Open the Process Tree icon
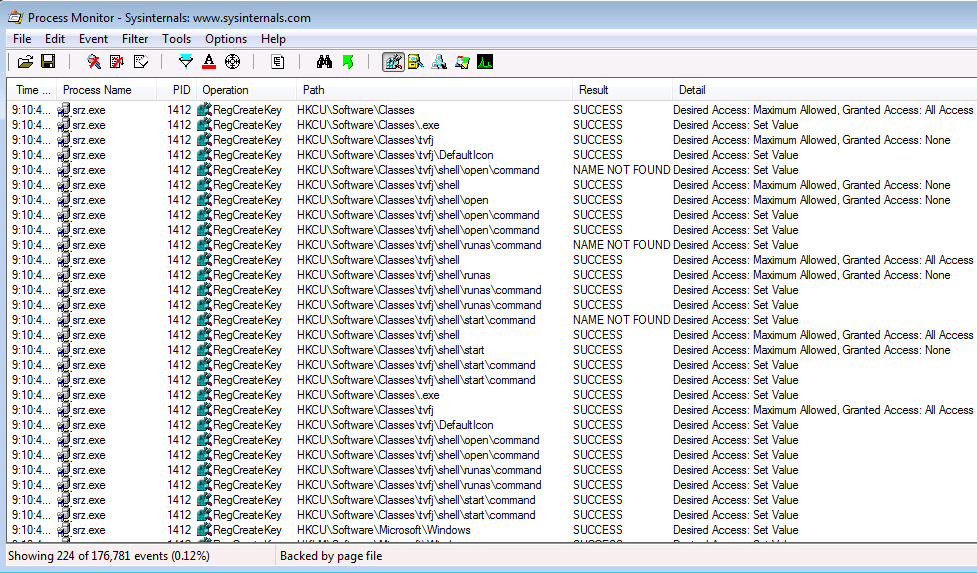This screenshot has height=573, width=977. pyautogui.click(x=278, y=62)
